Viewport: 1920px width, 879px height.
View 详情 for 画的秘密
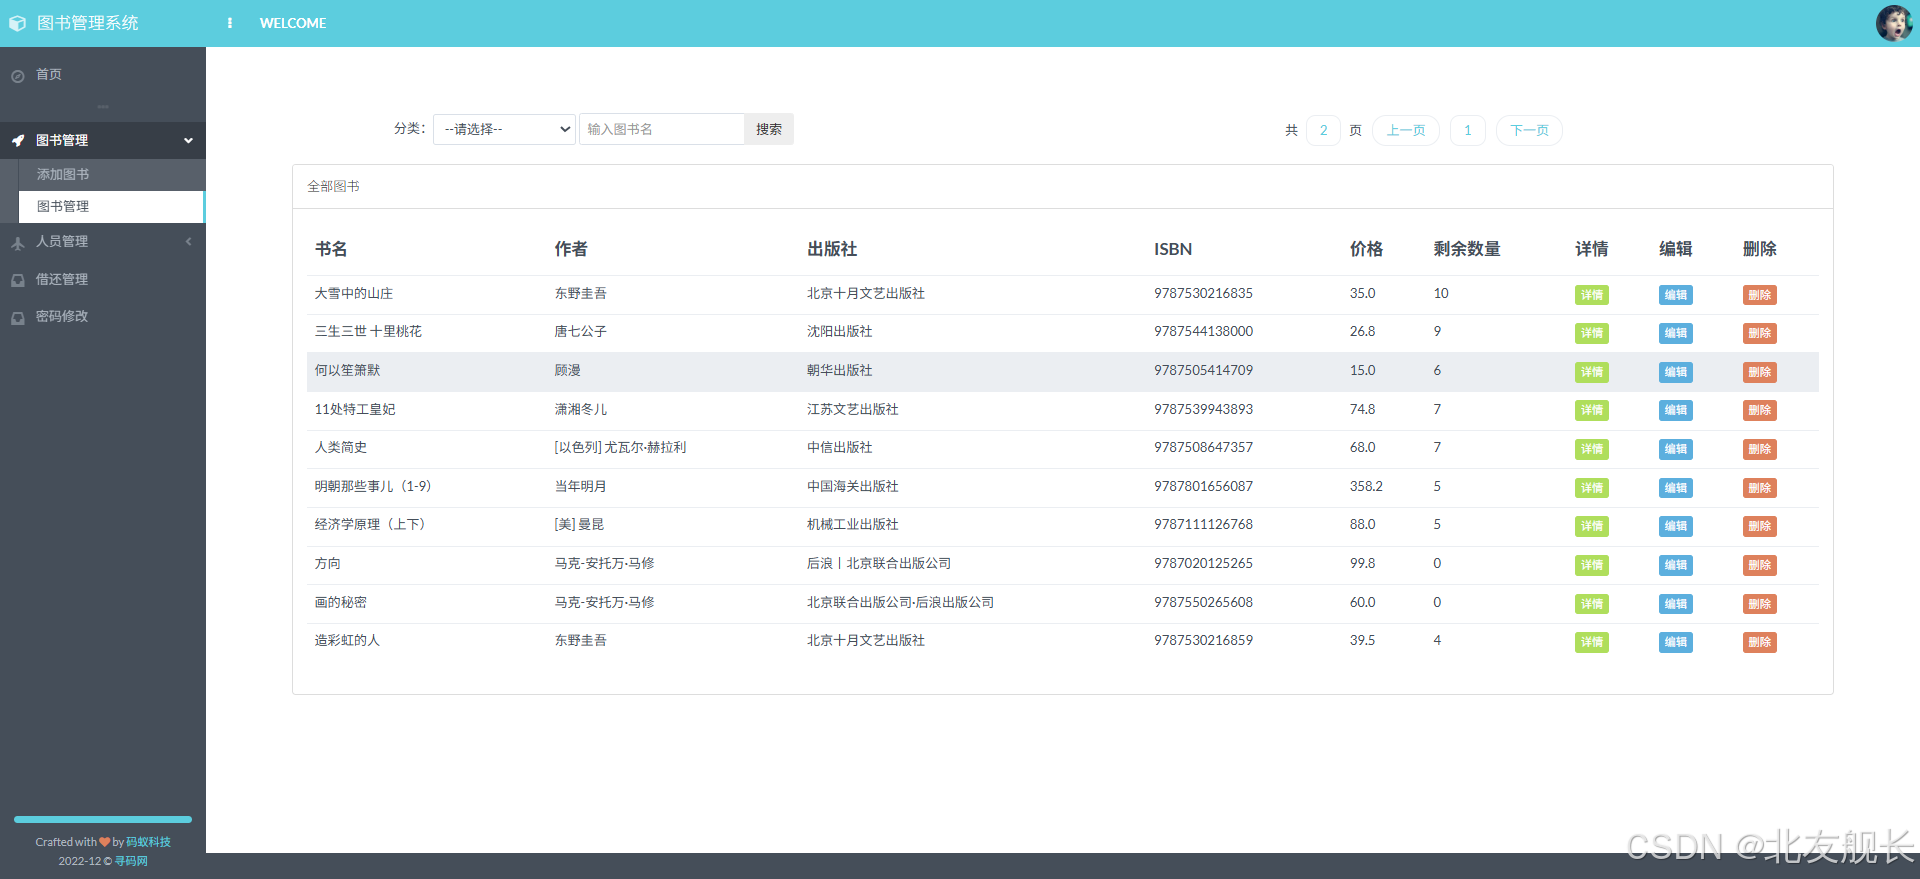pyautogui.click(x=1592, y=604)
